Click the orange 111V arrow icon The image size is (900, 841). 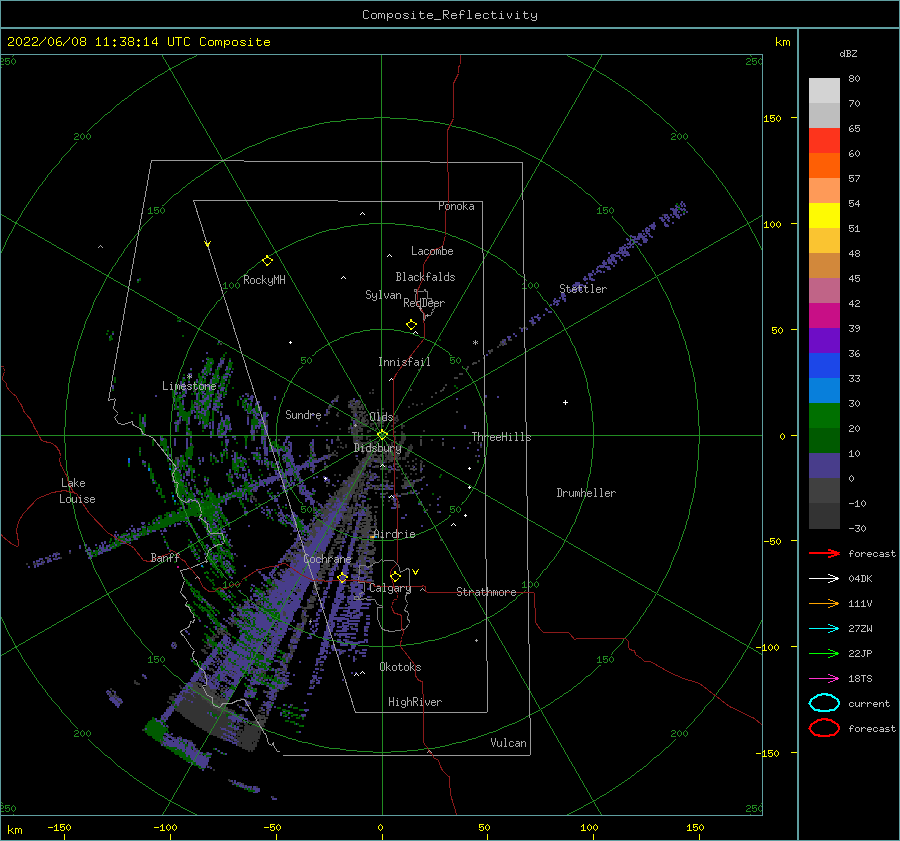pos(824,603)
